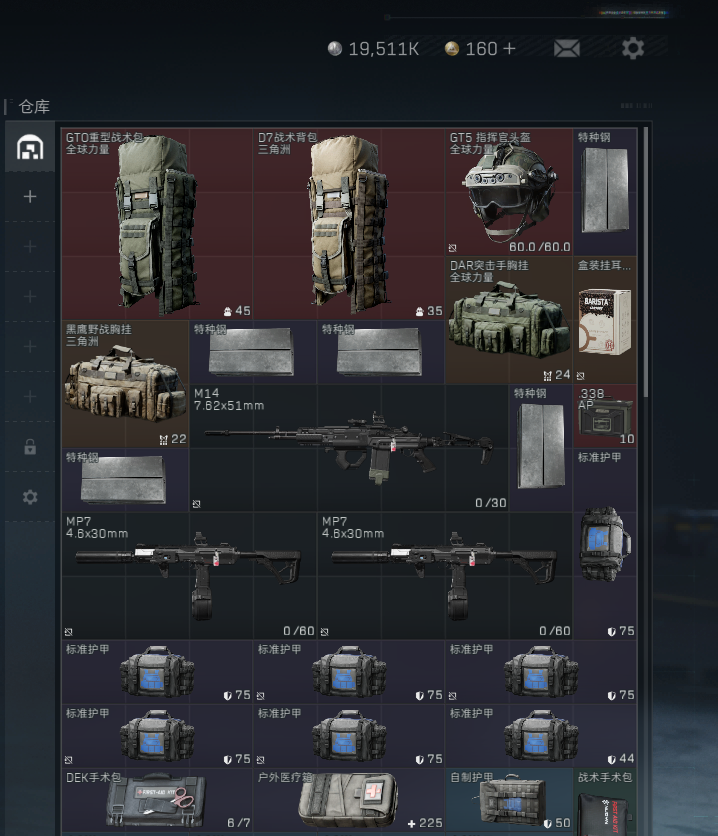Select the M14 7.62x51mm rifle

point(348,447)
